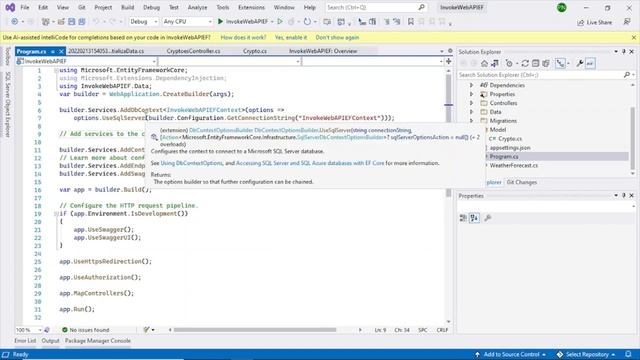Collapse the if block at line 19
This screenshot has width=640, height=360.
(56, 214)
